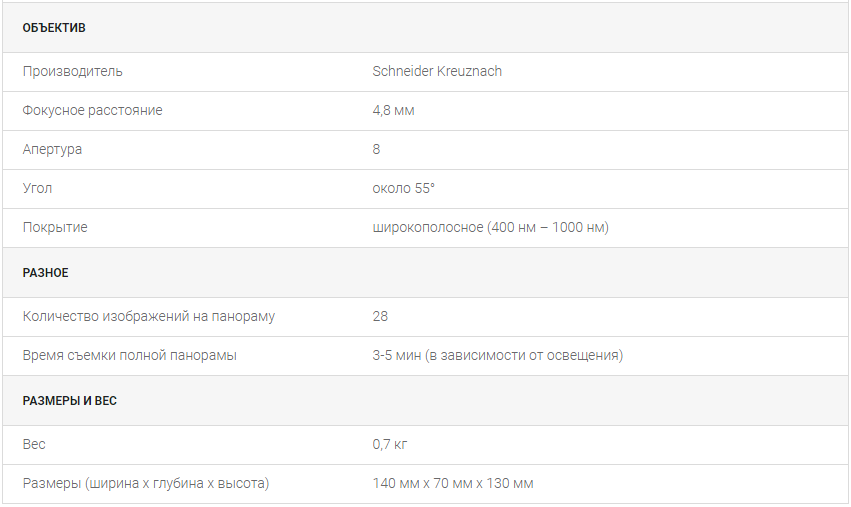Click the 140 мм x 70 мм dimensions value
This screenshot has width=851, height=507.
pyautogui.click(x=453, y=484)
